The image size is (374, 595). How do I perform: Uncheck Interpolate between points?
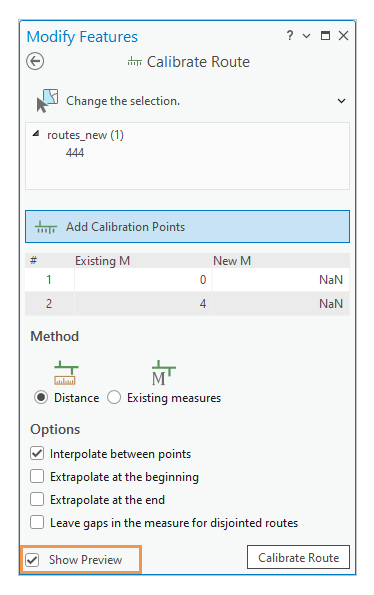click(x=37, y=453)
